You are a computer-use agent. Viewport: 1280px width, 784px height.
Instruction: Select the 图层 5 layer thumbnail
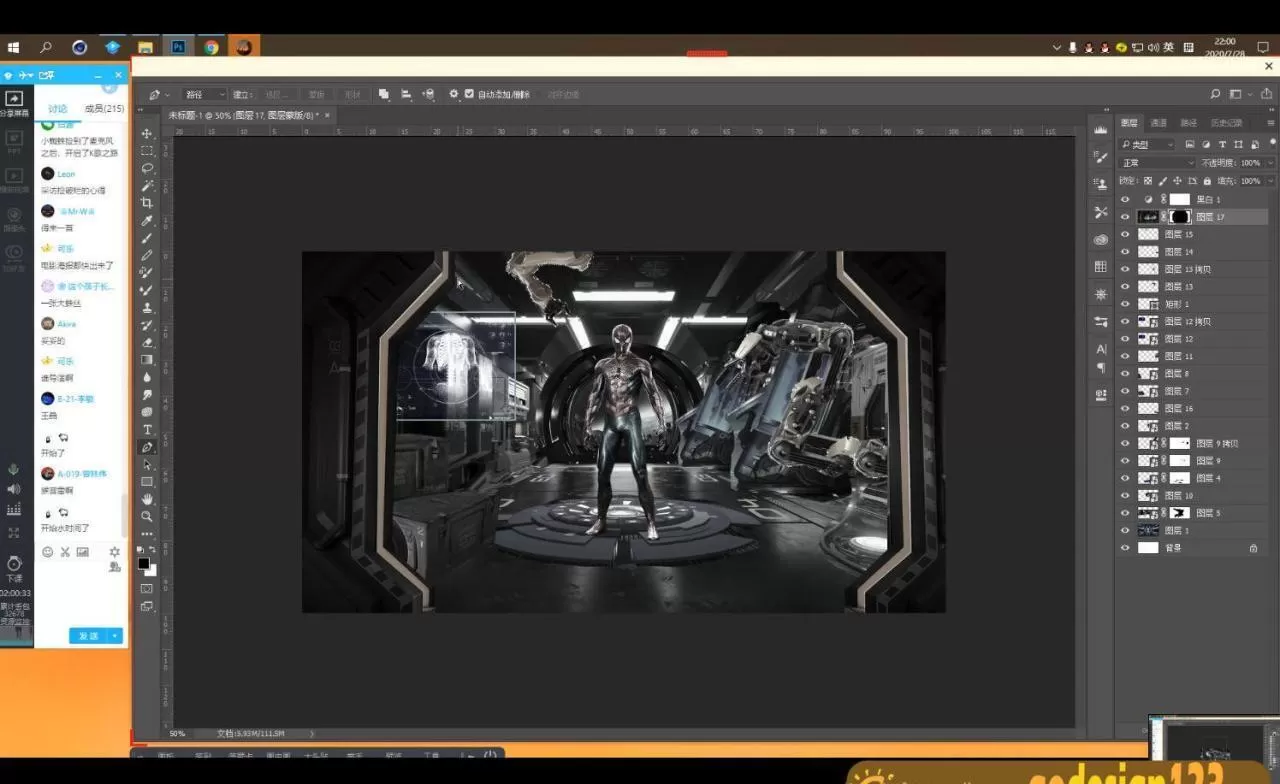click(x=1148, y=513)
